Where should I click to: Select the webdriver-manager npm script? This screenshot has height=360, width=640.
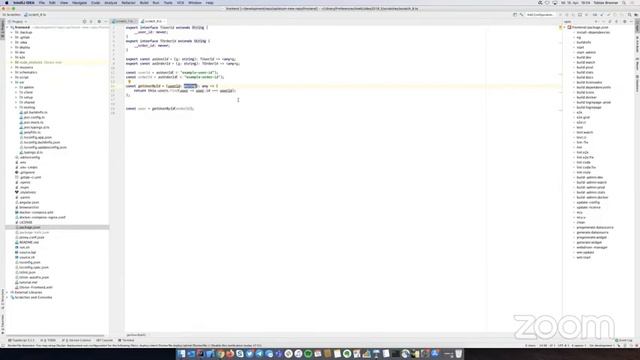coord(591,247)
